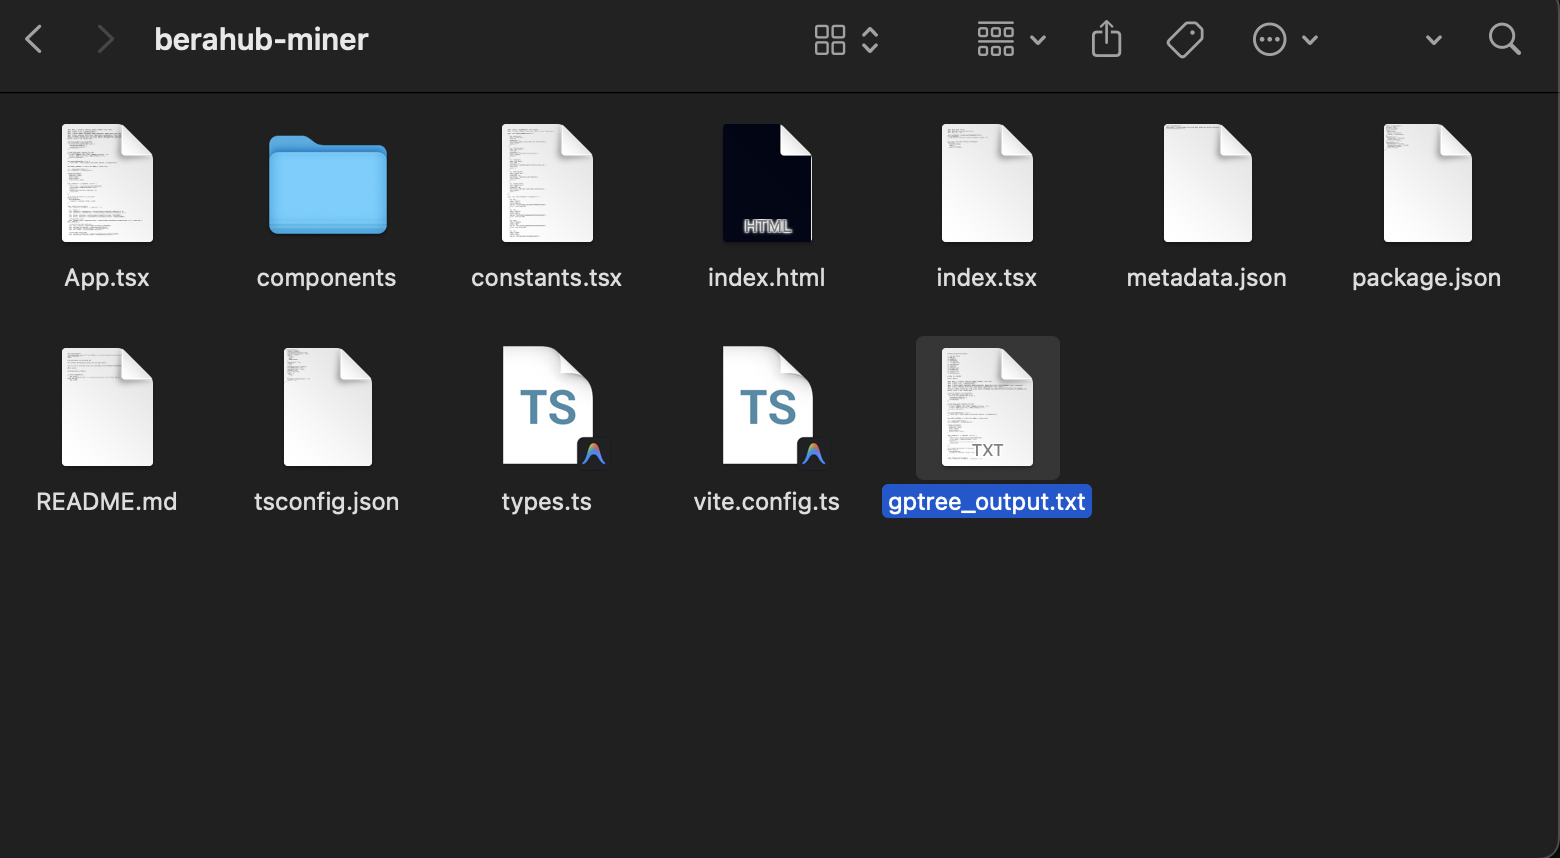Select the index.html file icon
Image resolution: width=1560 pixels, height=858 pixels.
coord(767,183)
